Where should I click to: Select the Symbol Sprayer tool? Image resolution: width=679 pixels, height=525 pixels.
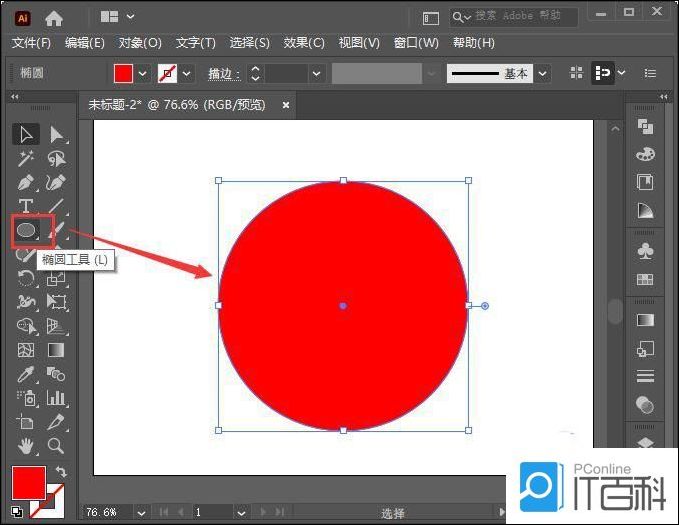tap(27, 398)
